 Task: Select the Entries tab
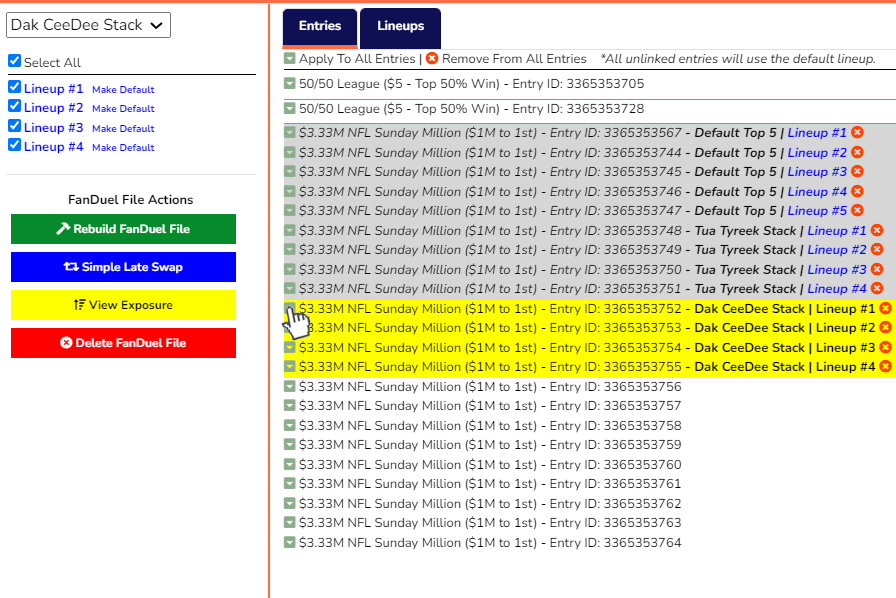coord(319,28)
